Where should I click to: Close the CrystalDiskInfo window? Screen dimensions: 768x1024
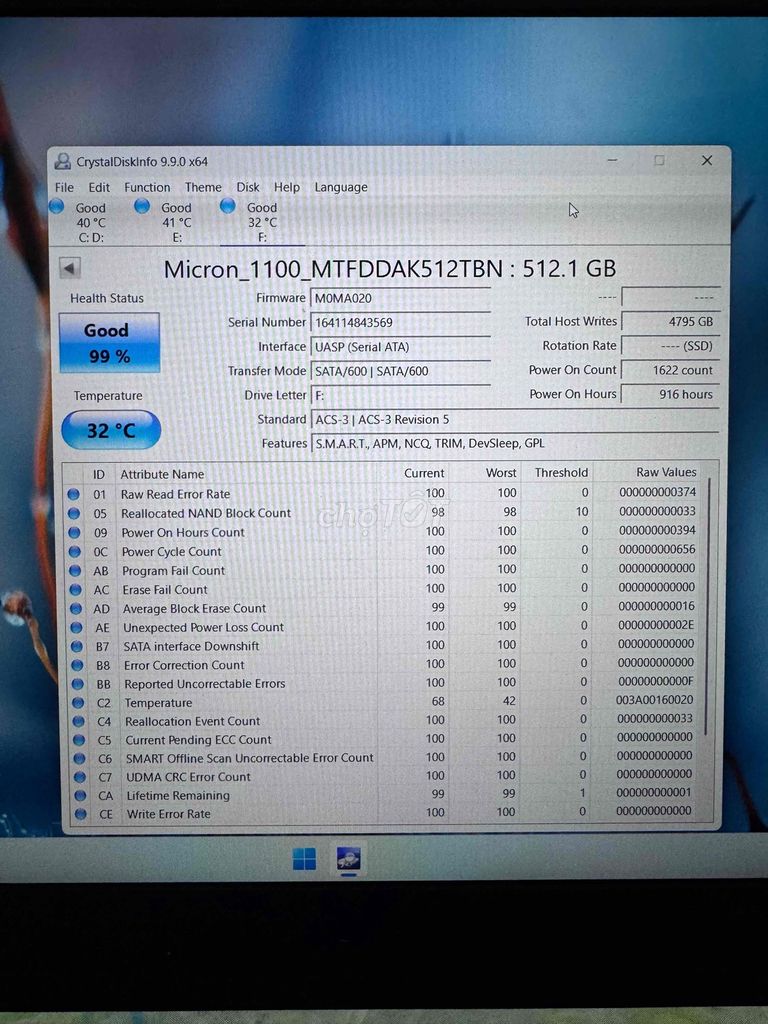[707, 161]
